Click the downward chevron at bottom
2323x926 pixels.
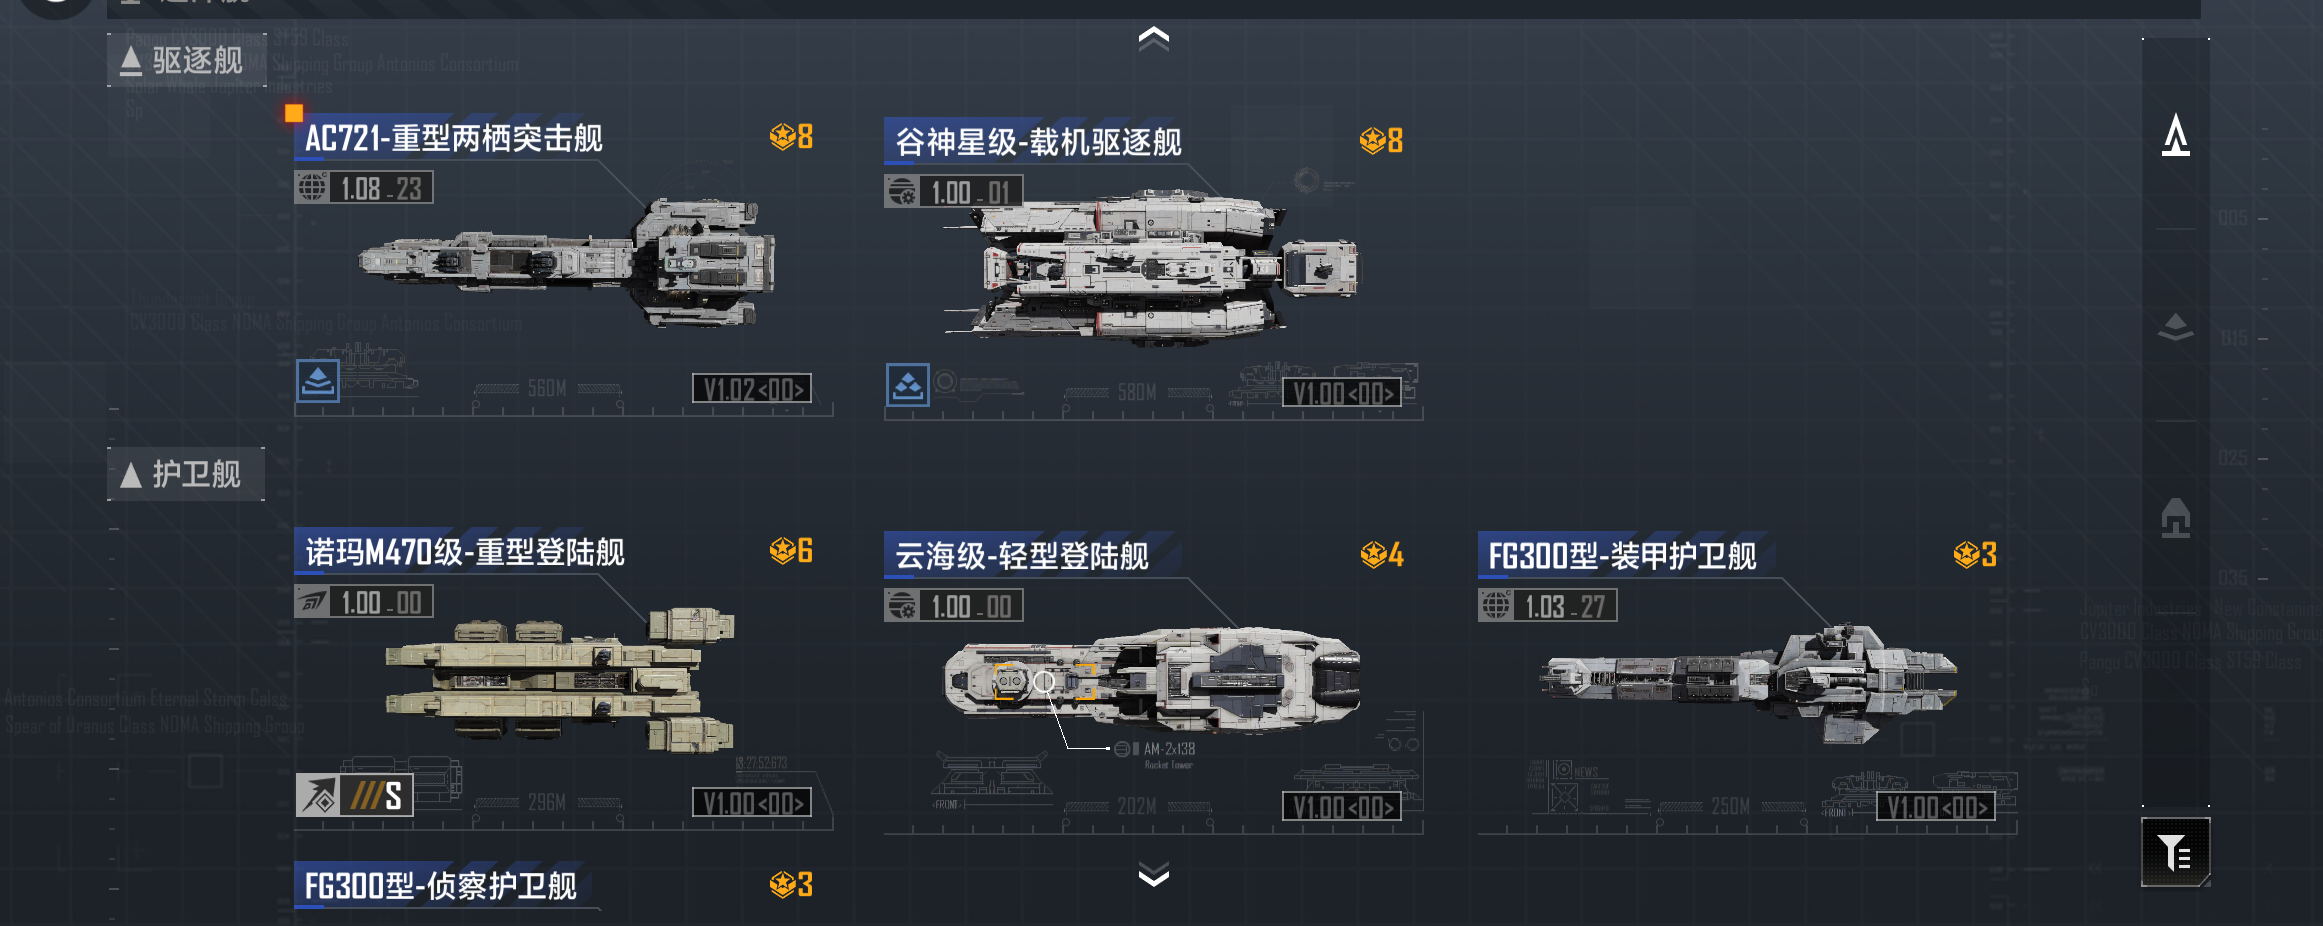pyautogui.click(x=1154, y=876)
